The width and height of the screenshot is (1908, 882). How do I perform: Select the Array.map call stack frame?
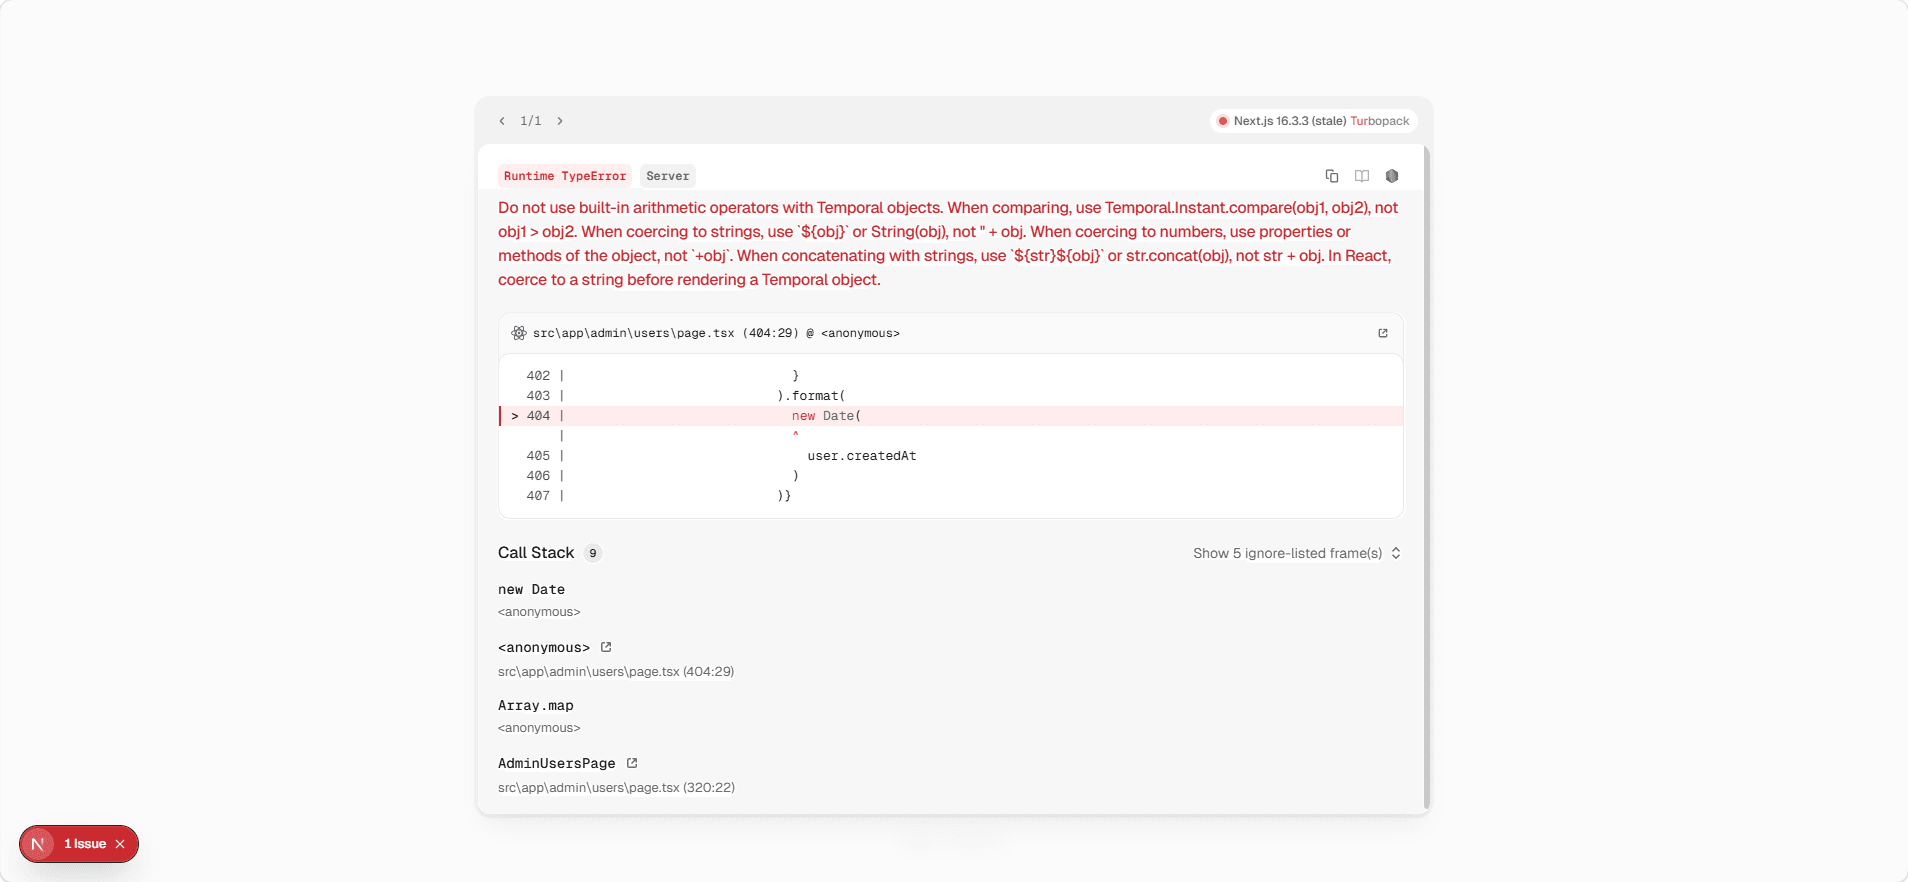click(x=536, y=706)
